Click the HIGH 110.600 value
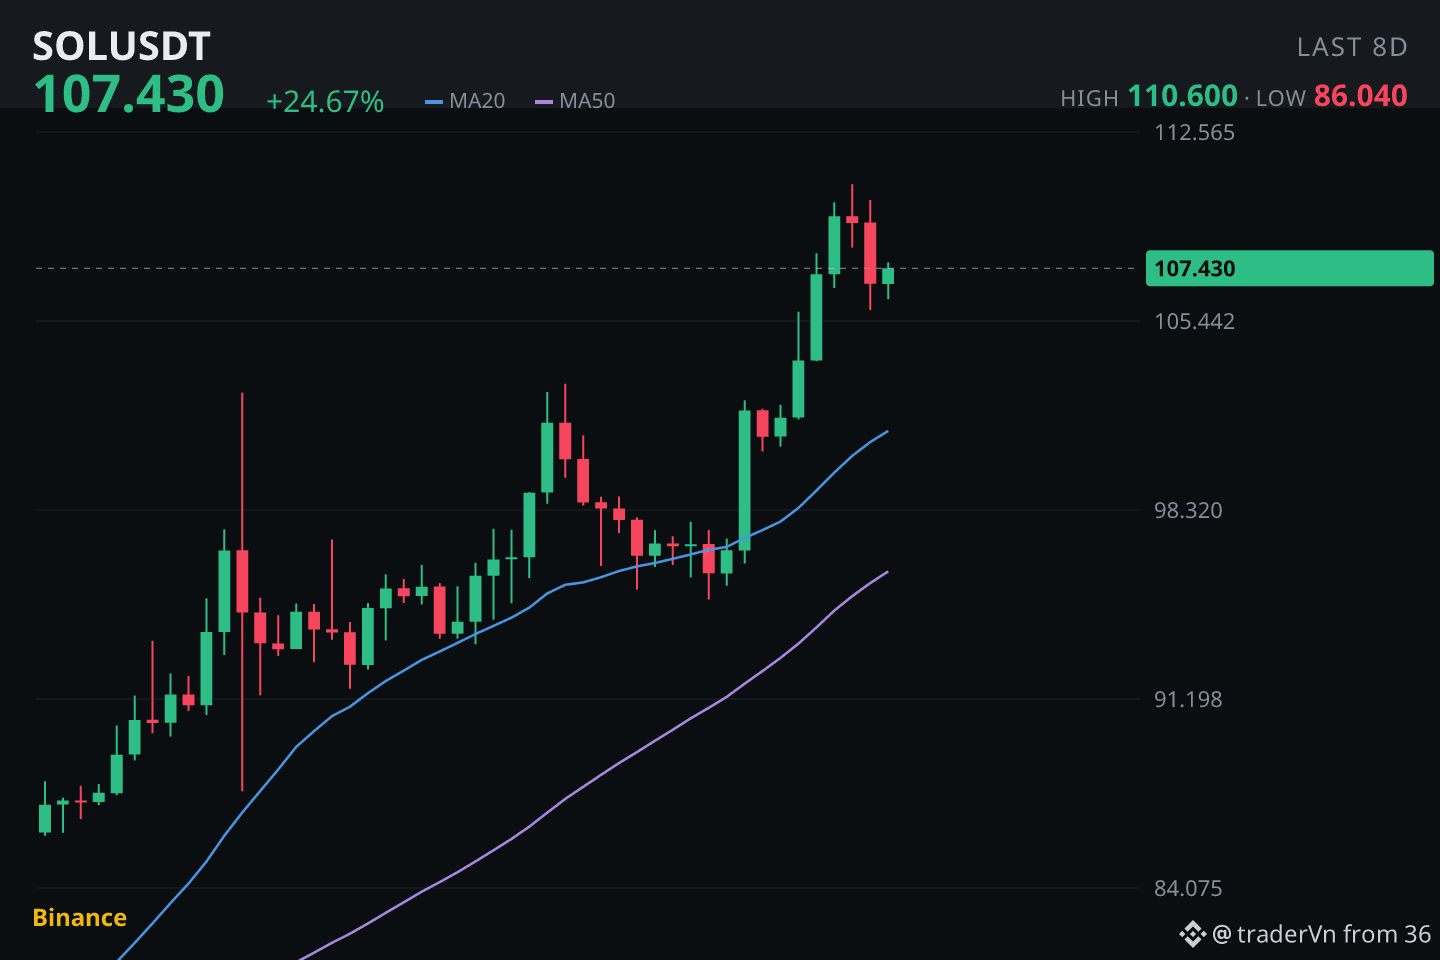 [1183, 96]
